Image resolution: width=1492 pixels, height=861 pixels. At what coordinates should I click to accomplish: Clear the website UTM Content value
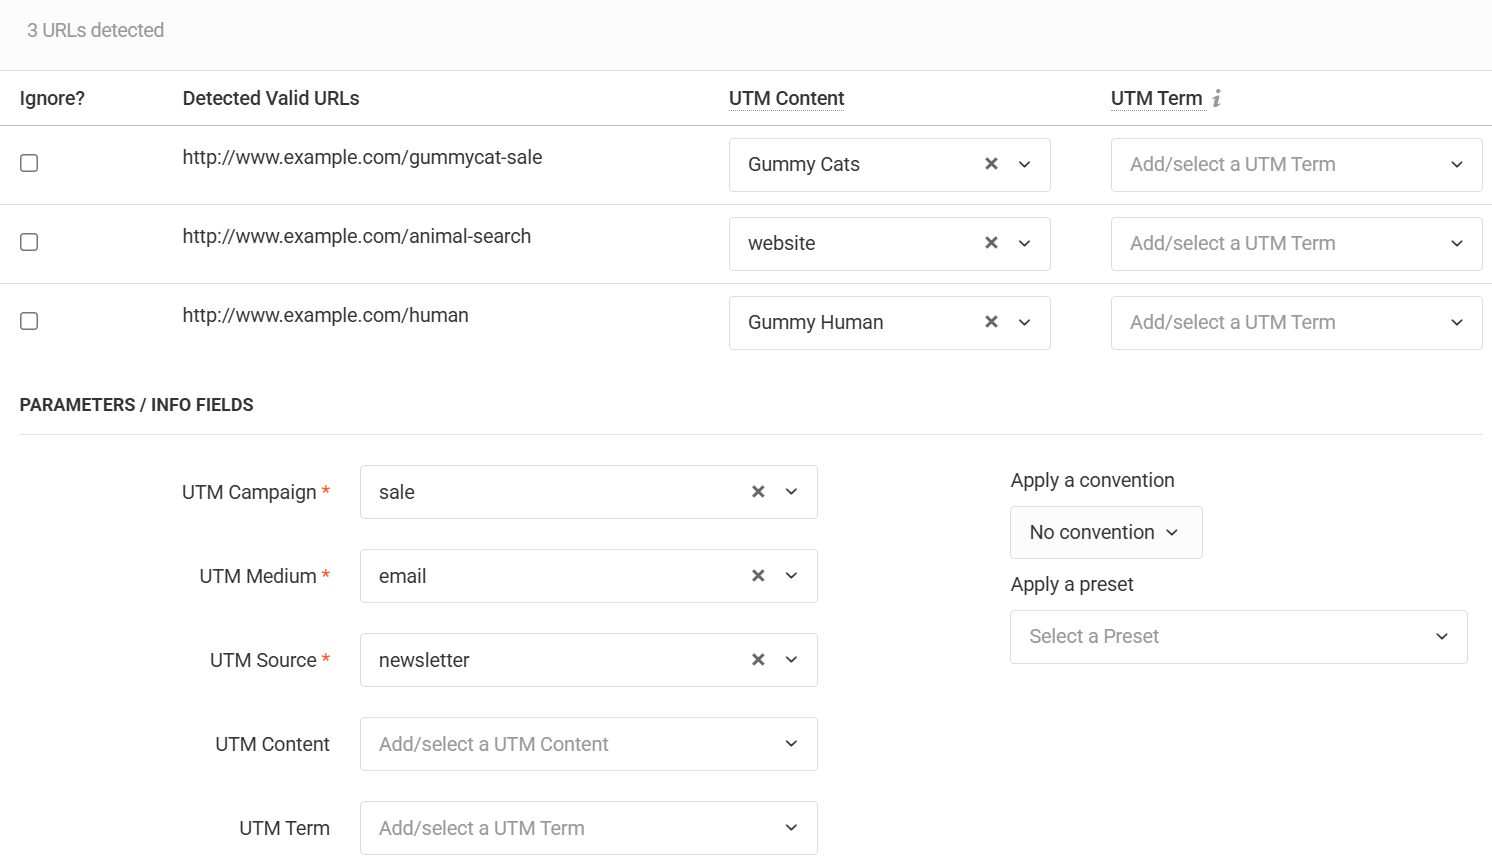tap(991, 243)
